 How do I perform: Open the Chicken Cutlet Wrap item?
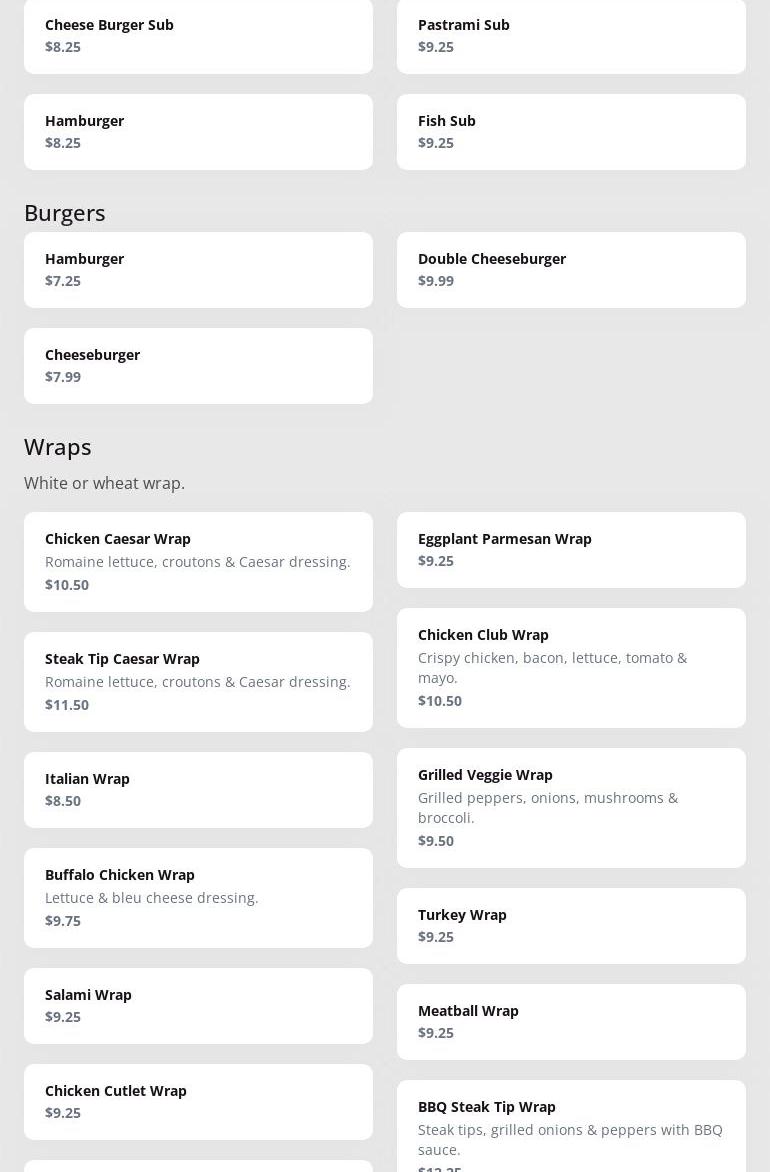pyautogui.click(x=198, y=1102)
